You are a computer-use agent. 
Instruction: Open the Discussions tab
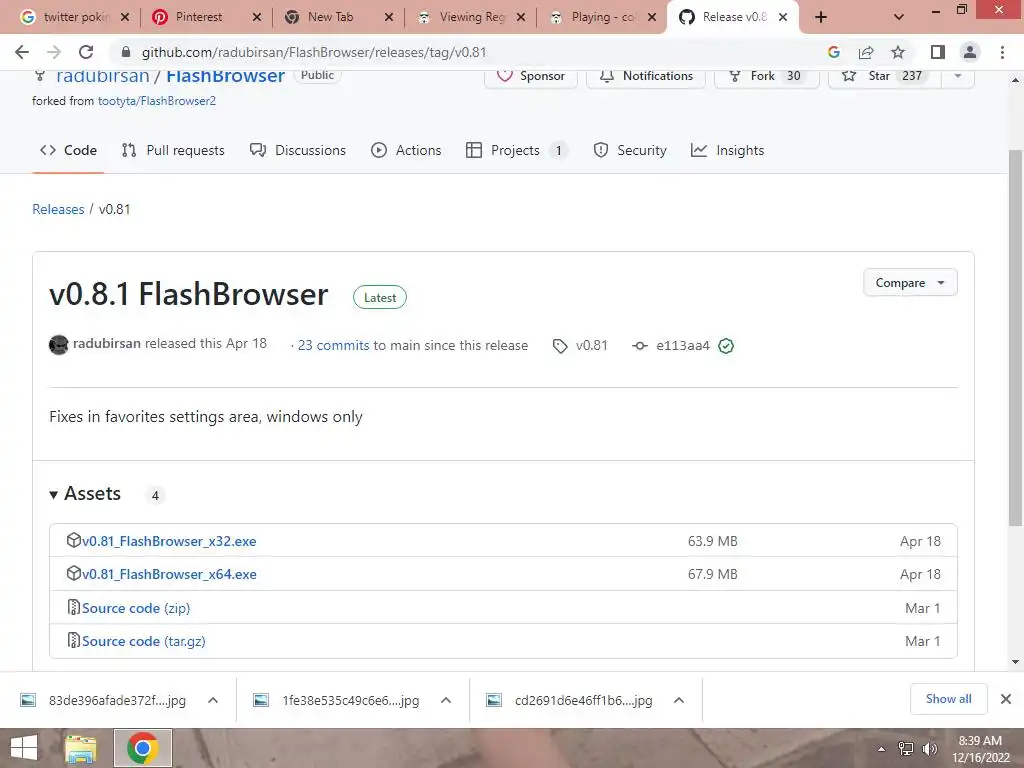[x=298, y=150]
